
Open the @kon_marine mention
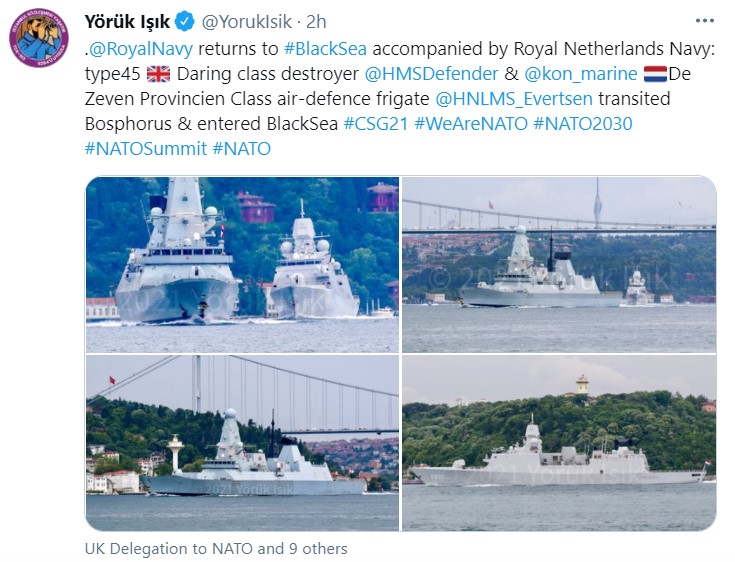pyautogui.click(x=581, y=74)
